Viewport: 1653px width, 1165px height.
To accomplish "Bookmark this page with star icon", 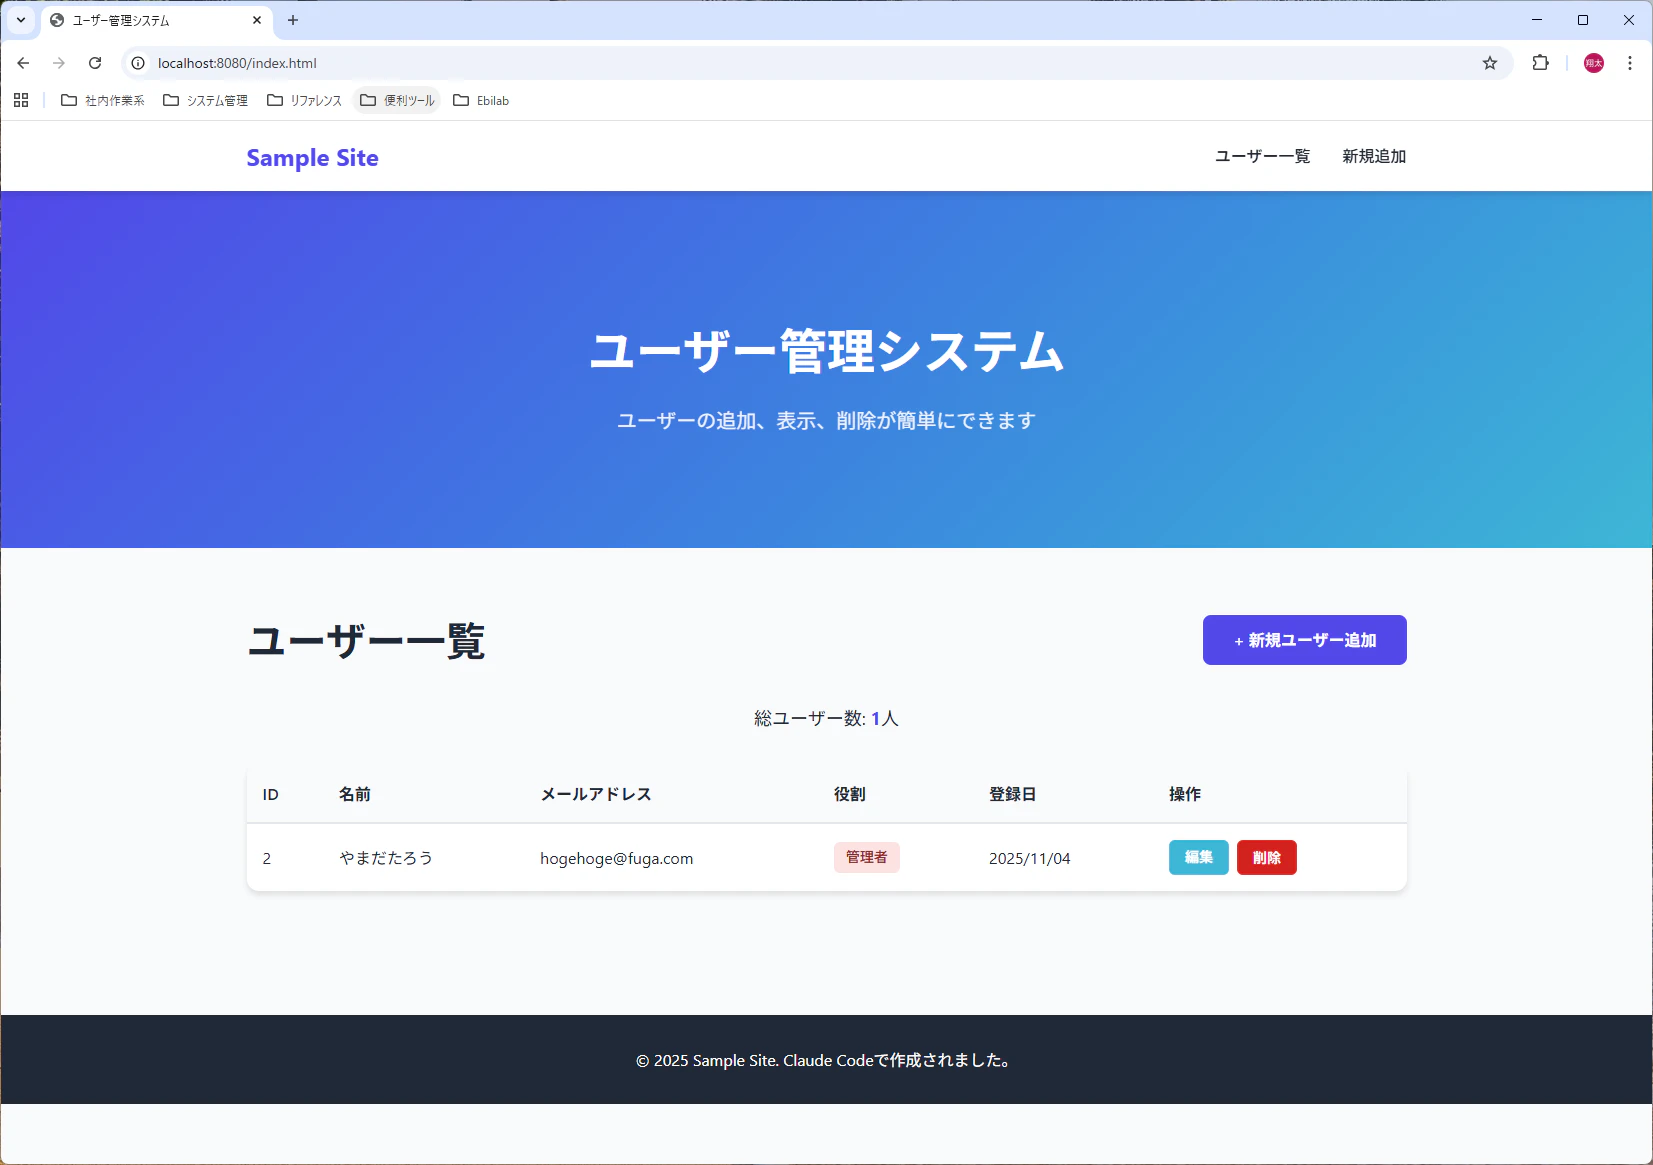I will pyautogui.click(x=1490, y=63).
